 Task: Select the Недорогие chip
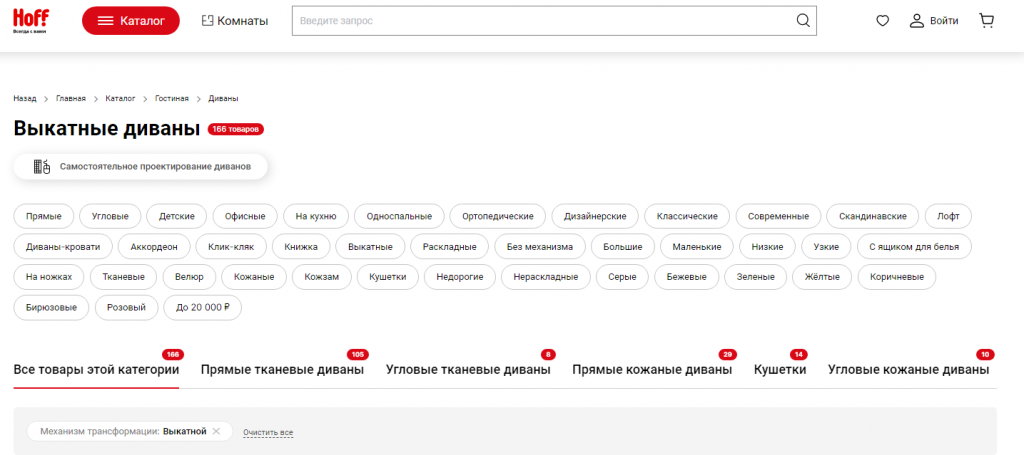click(x=460, y=277)
